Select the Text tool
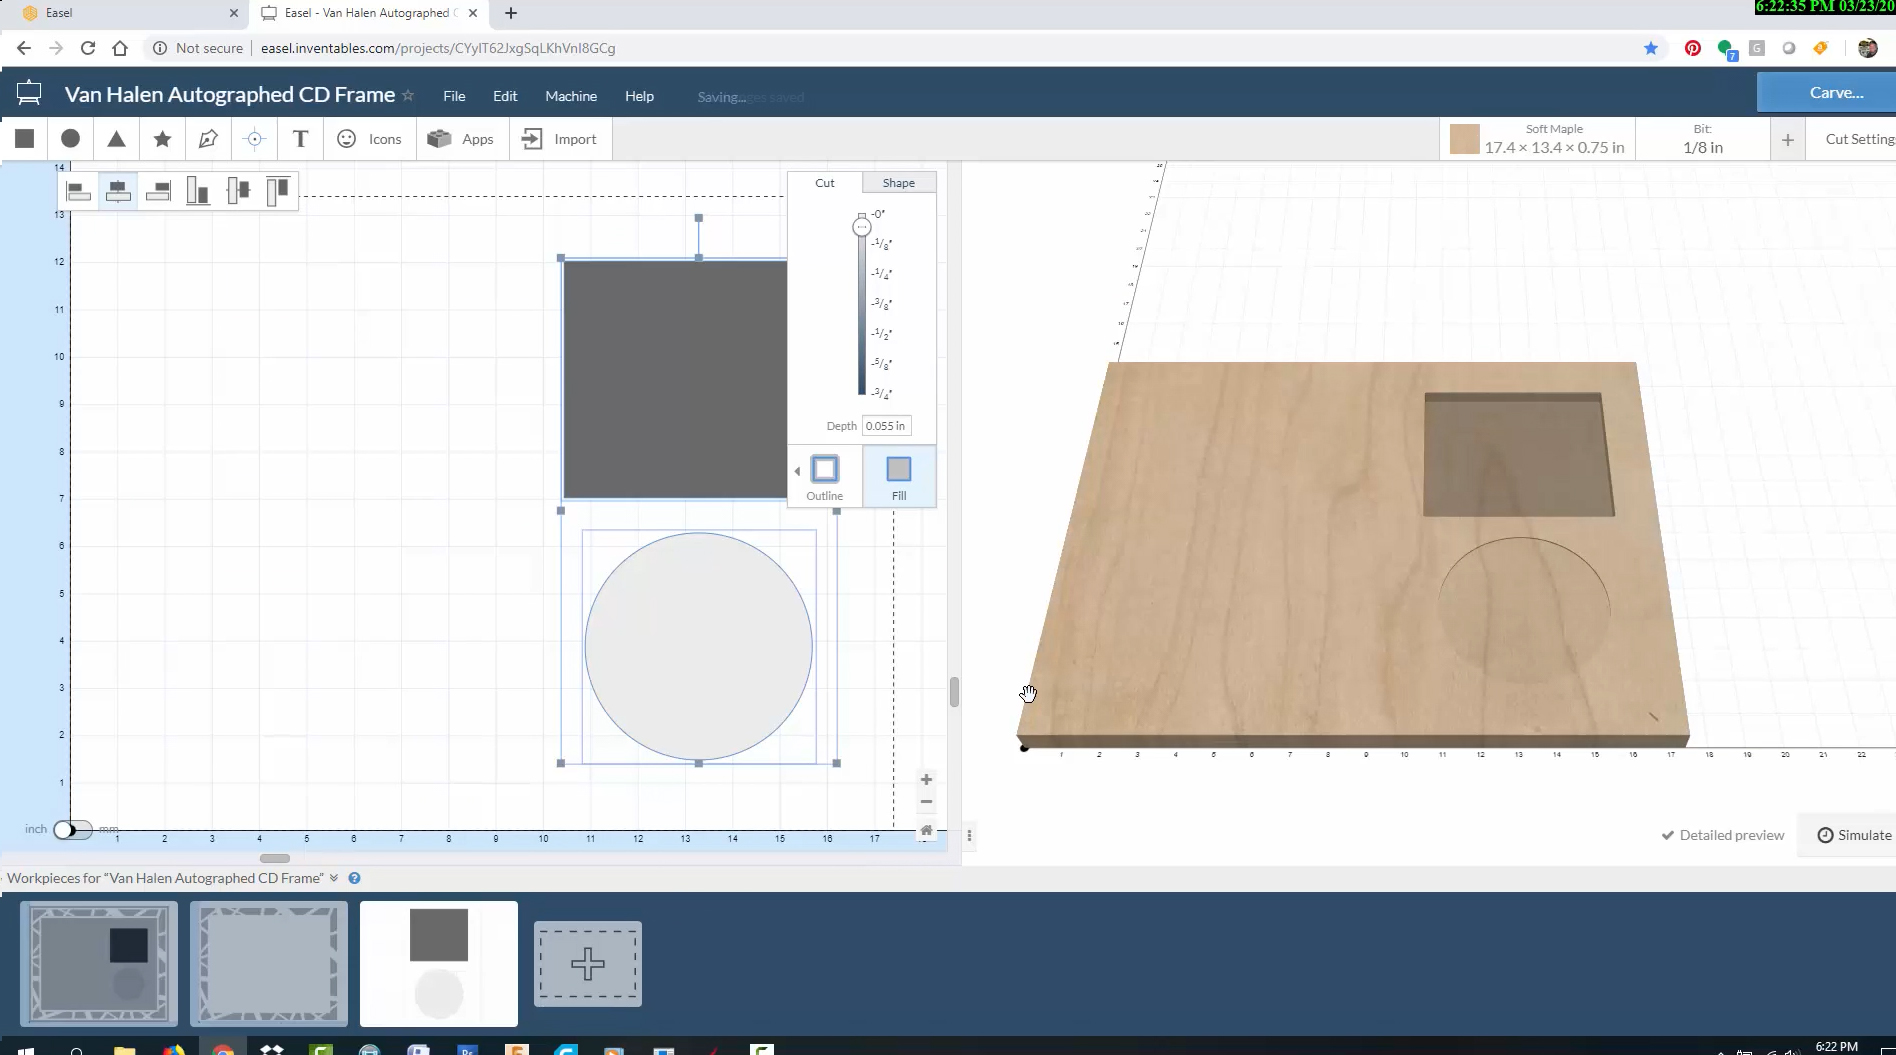Viewport: 1896px width, 1055px height. click(300, 139)
